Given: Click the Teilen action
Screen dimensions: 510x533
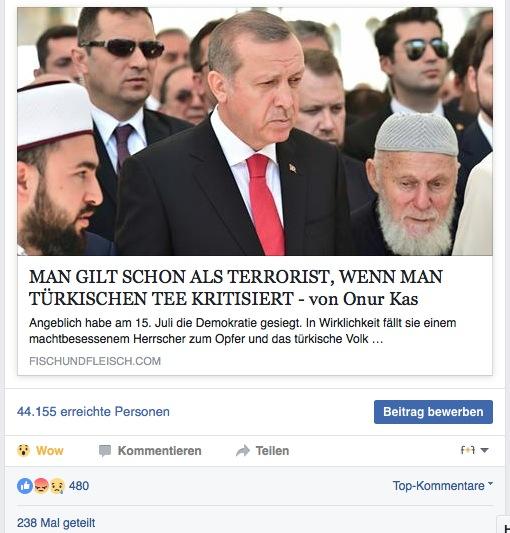Looking at the screenshot, I should click(x=272, y=451).
